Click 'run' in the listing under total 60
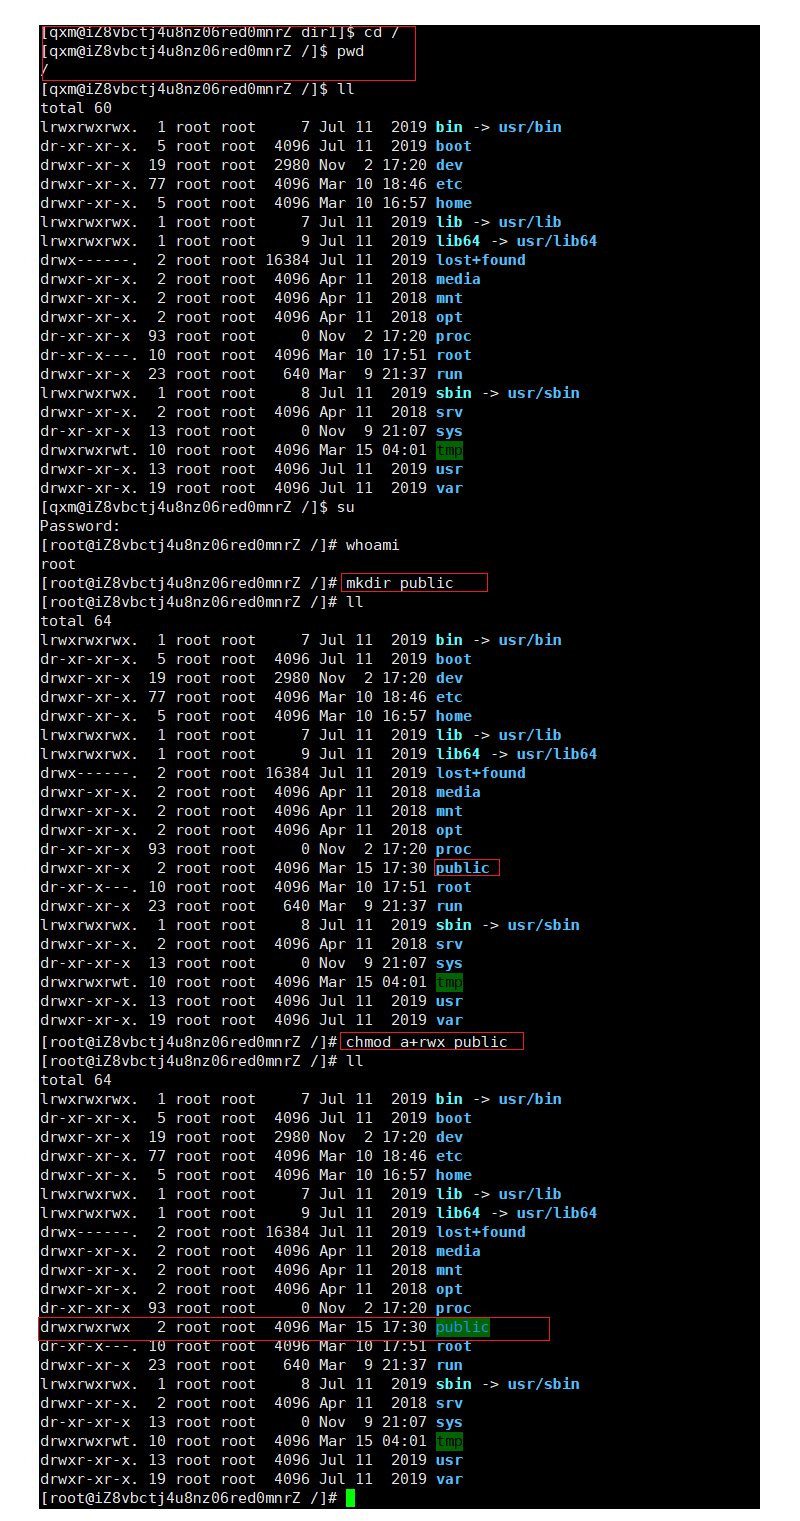800x1521 pixels. coord(449,374)
